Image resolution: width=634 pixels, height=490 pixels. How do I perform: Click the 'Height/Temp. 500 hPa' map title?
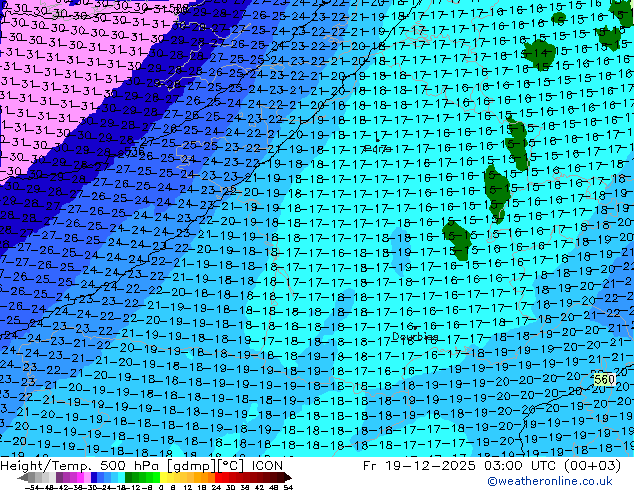(x=82, y=466)
